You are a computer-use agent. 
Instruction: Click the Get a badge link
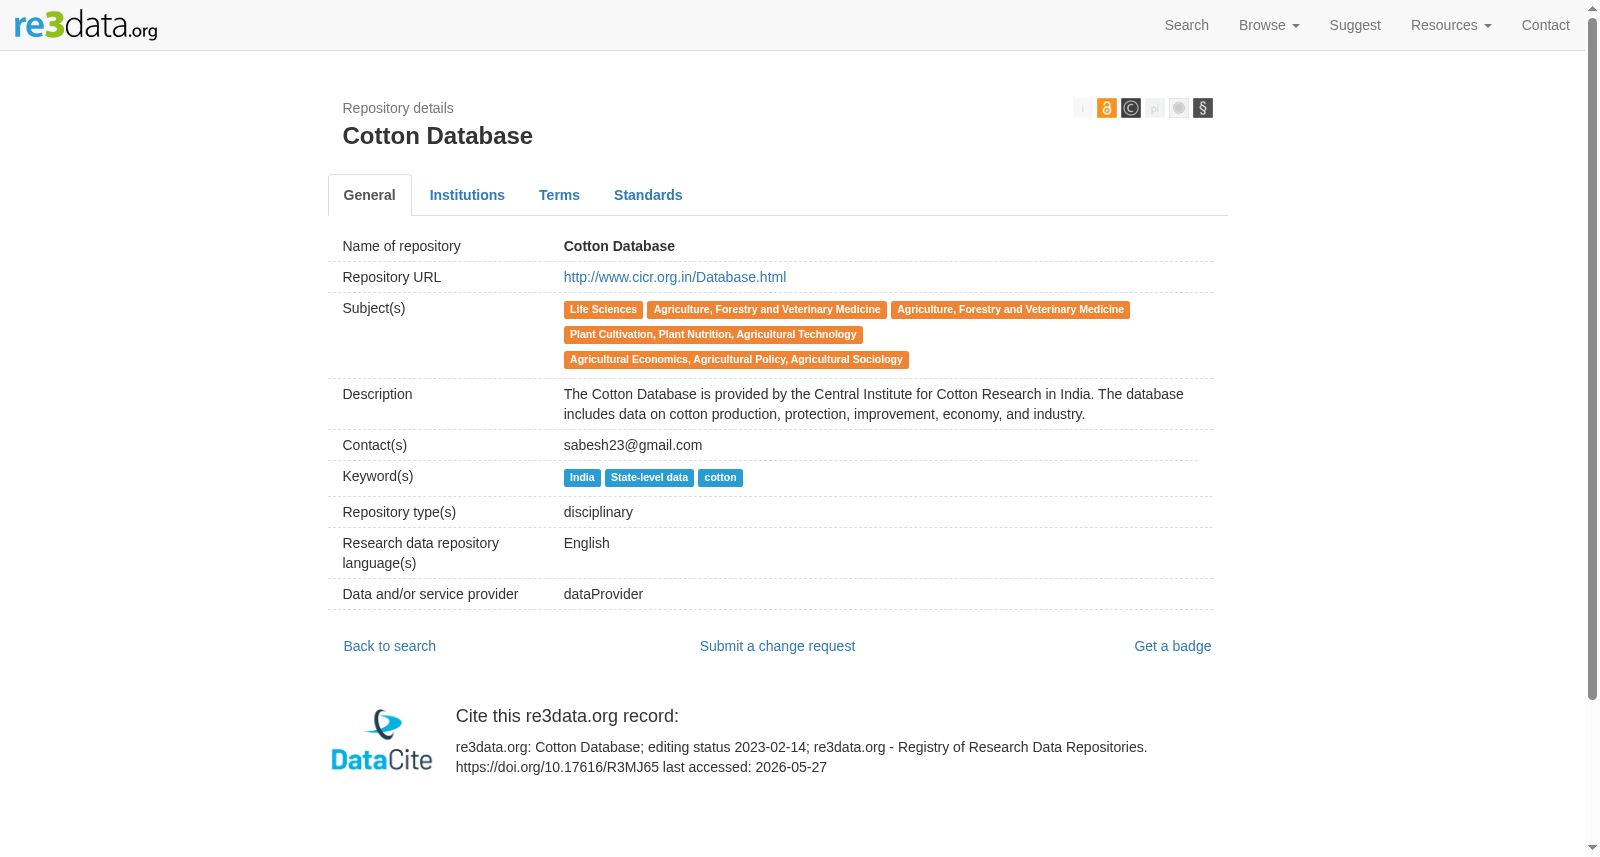(x=1172, y=646)
